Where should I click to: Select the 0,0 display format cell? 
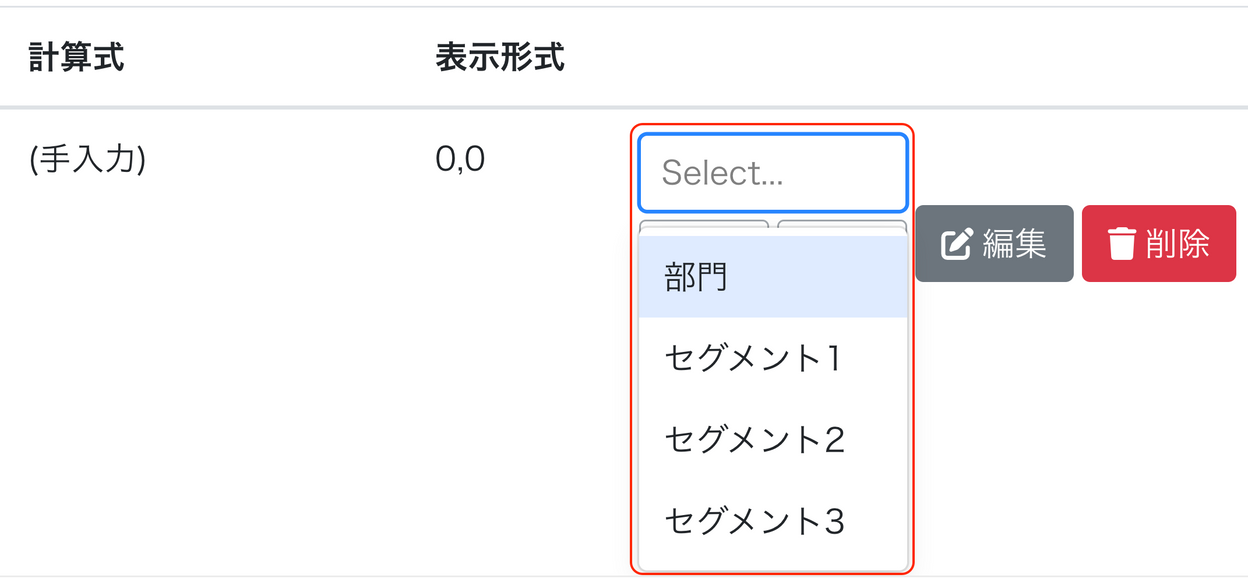click(x=460, y=159)
